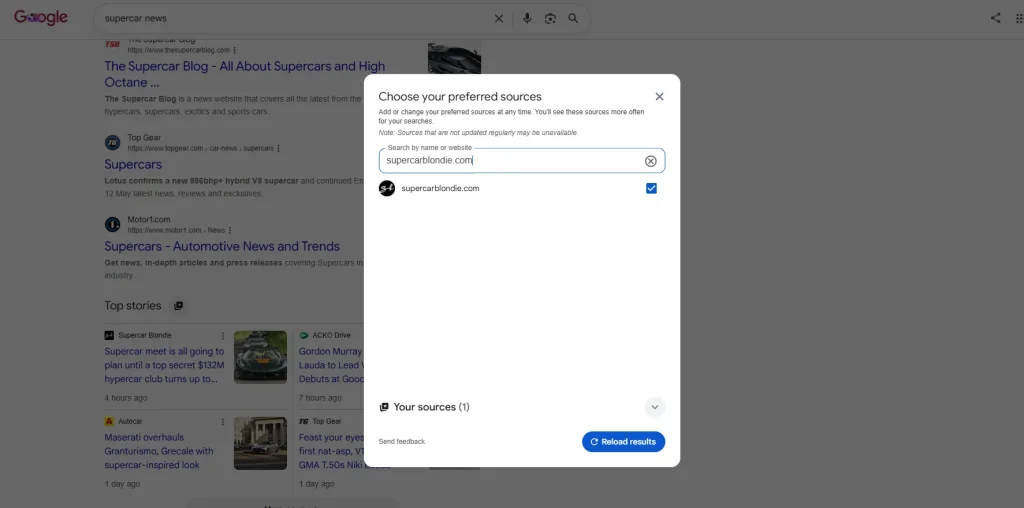Open more options for Supercar Blondie story
The width and height of the screenshot is (1024, 508).
point(223,336)
